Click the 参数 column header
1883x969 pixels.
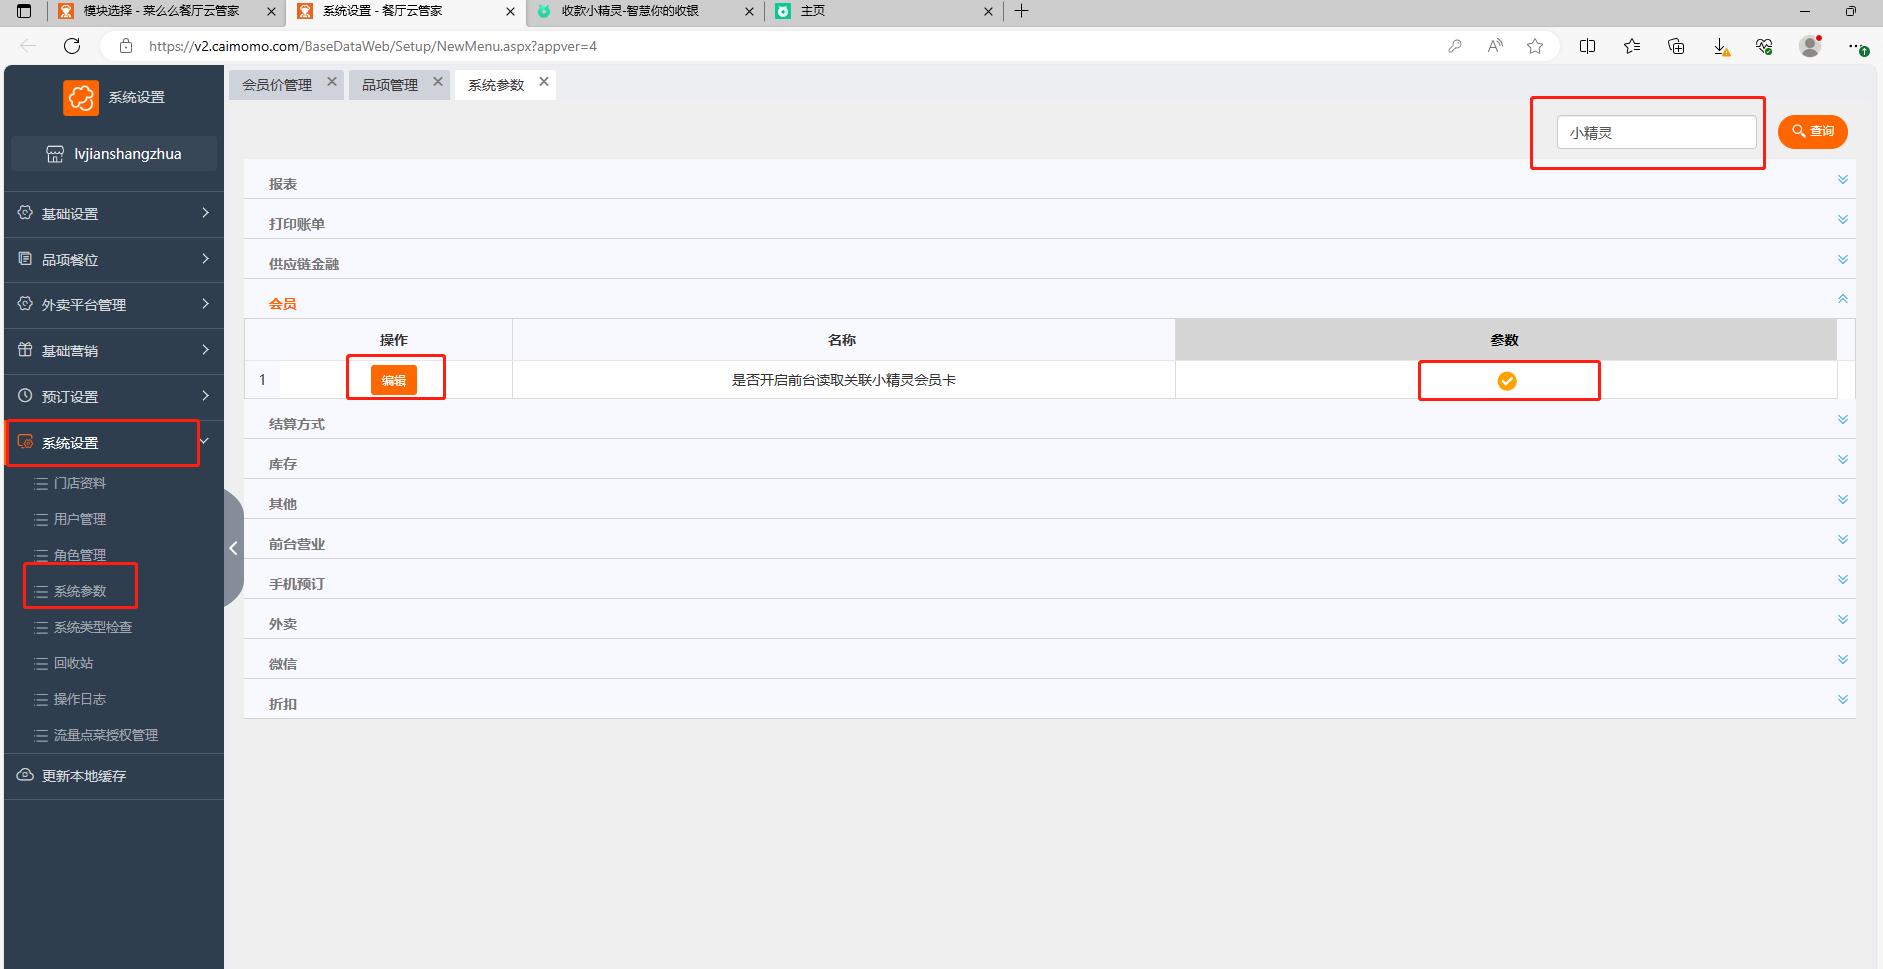(x=1505, y=340)
